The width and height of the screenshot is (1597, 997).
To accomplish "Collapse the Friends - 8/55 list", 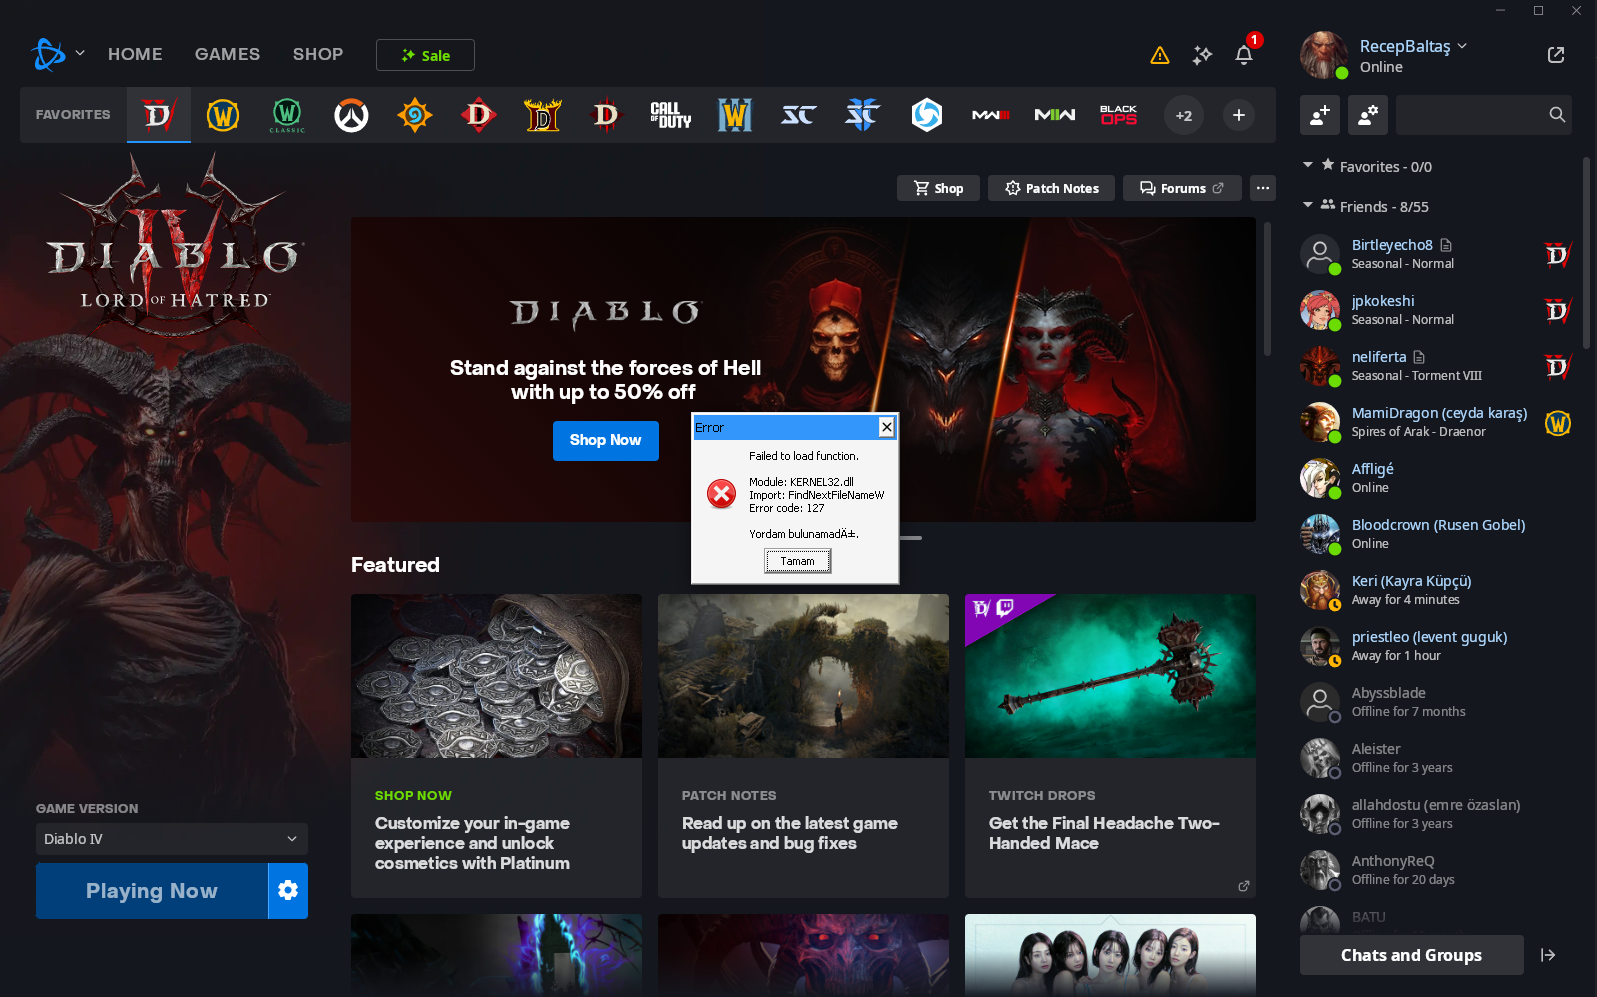I will tap(1308, 205).
